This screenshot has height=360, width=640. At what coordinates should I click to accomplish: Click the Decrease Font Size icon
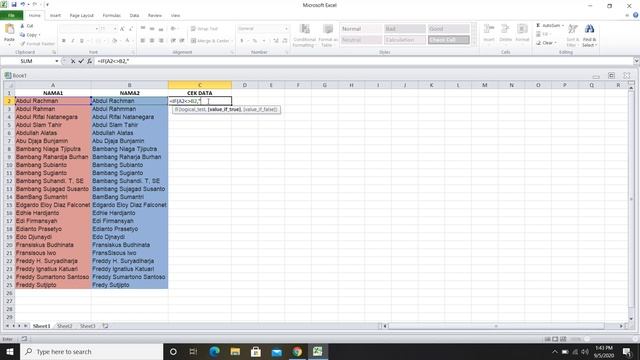tap(131, 29)
